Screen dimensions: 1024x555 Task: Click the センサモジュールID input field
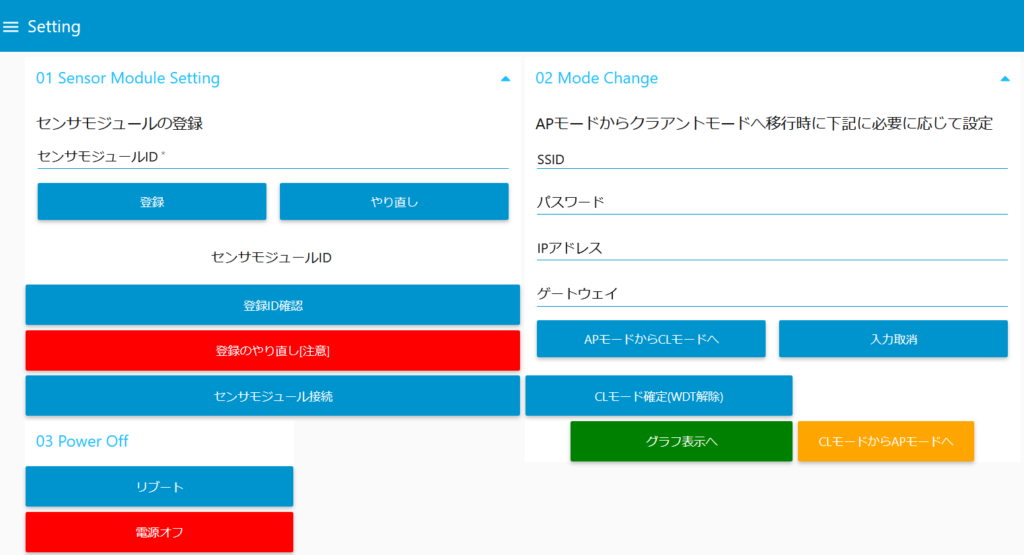click(x=272, y=157)
